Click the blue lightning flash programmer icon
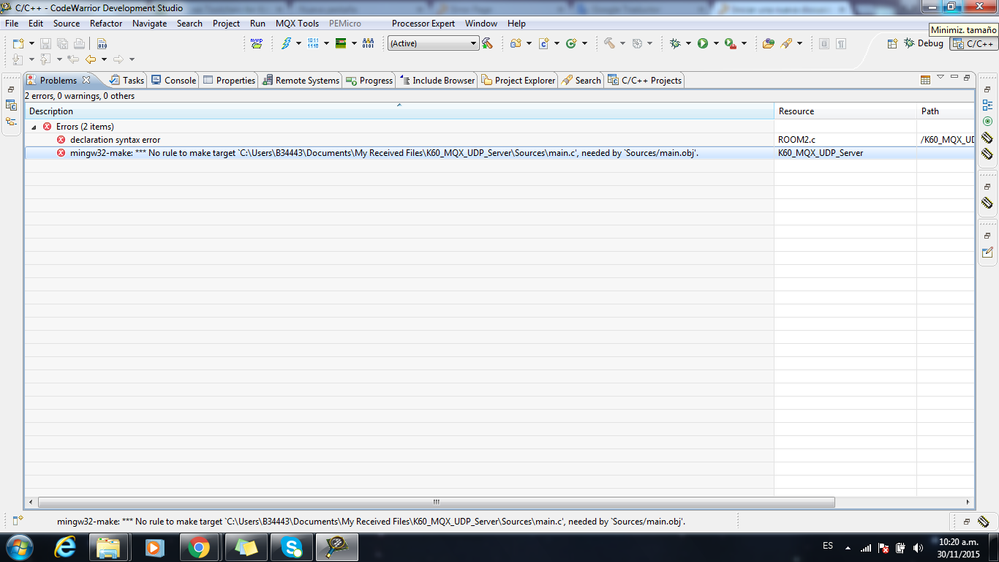The image size is (999, 562). [286, 43]
